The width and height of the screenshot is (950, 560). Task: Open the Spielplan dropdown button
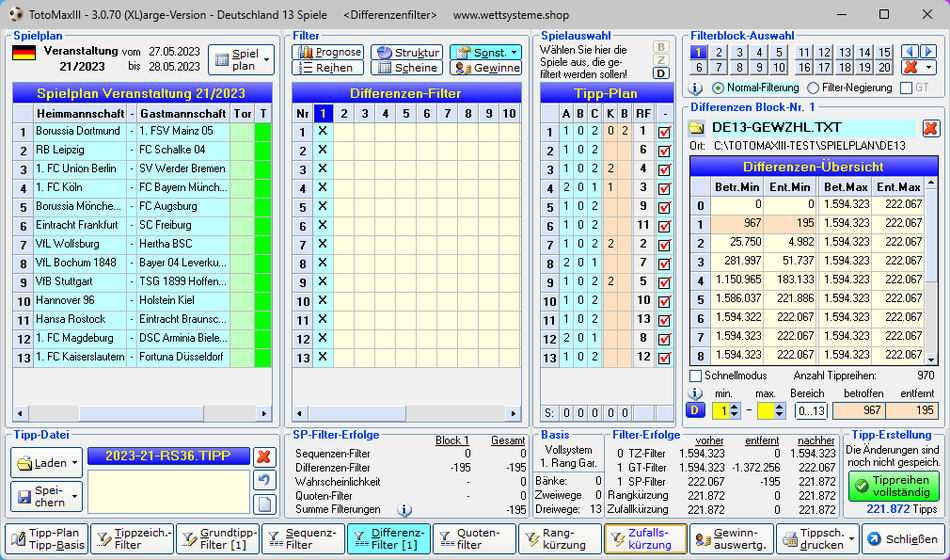[x=241, y=59]
